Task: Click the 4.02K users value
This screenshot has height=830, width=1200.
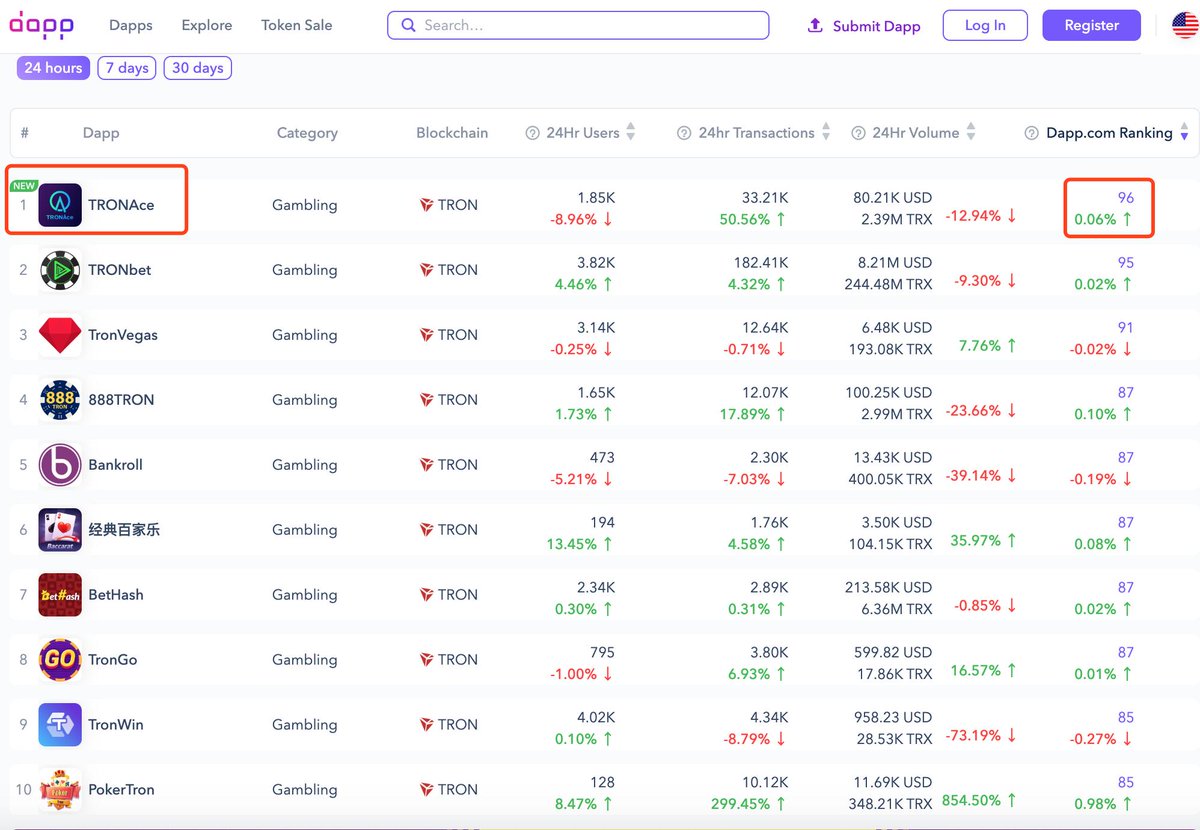Action: pyautogui.click(x=595, y=718)
